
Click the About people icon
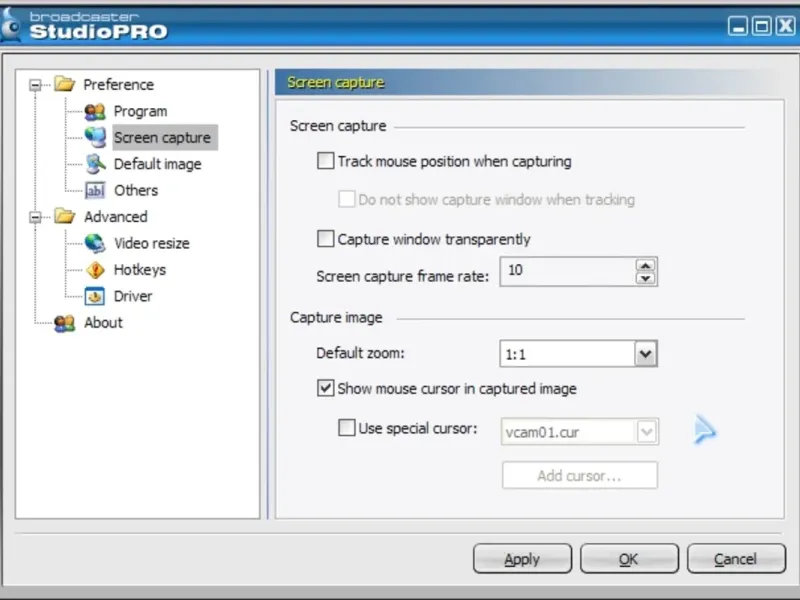(65, 322)
